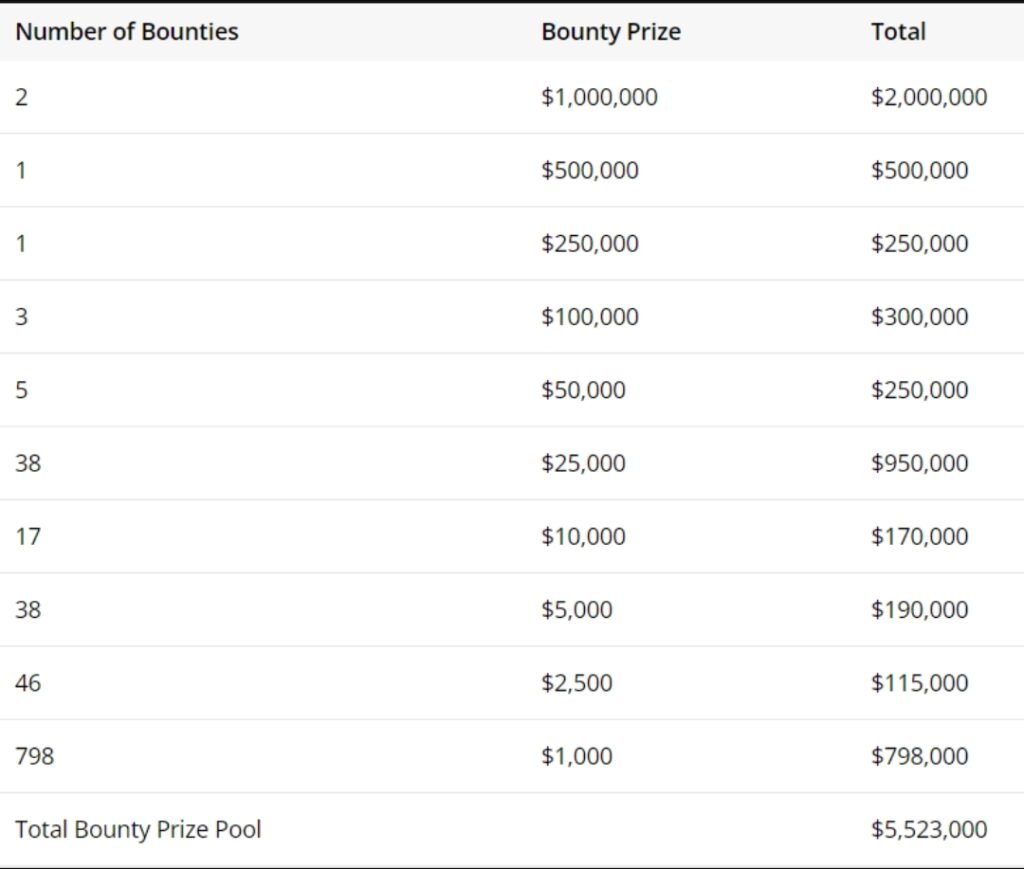Screen dimensions: 1024x869
Task: Click the "Total" column header
Action: tap(898, 32)
